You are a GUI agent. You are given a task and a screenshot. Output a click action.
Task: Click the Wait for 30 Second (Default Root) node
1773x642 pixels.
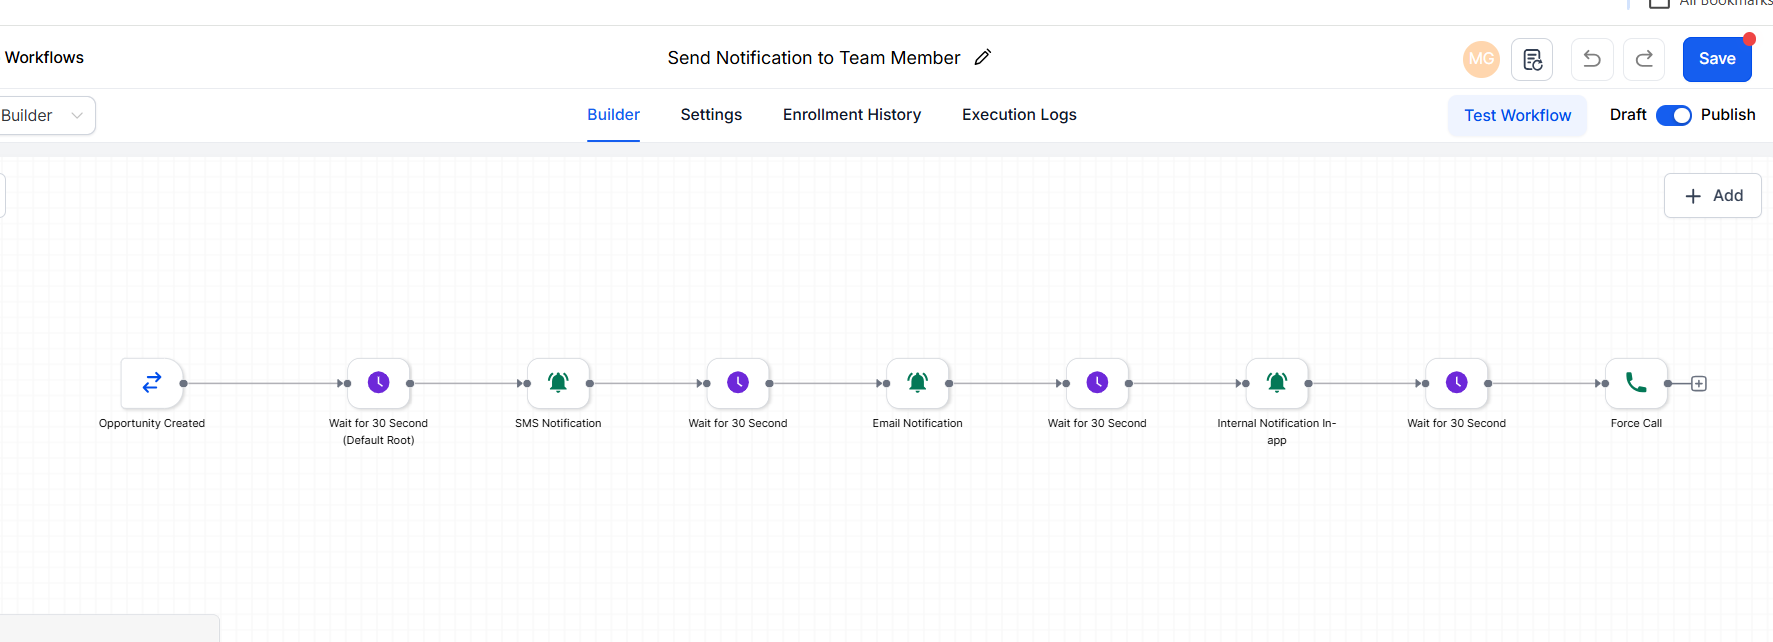click(x=378, y=383)
